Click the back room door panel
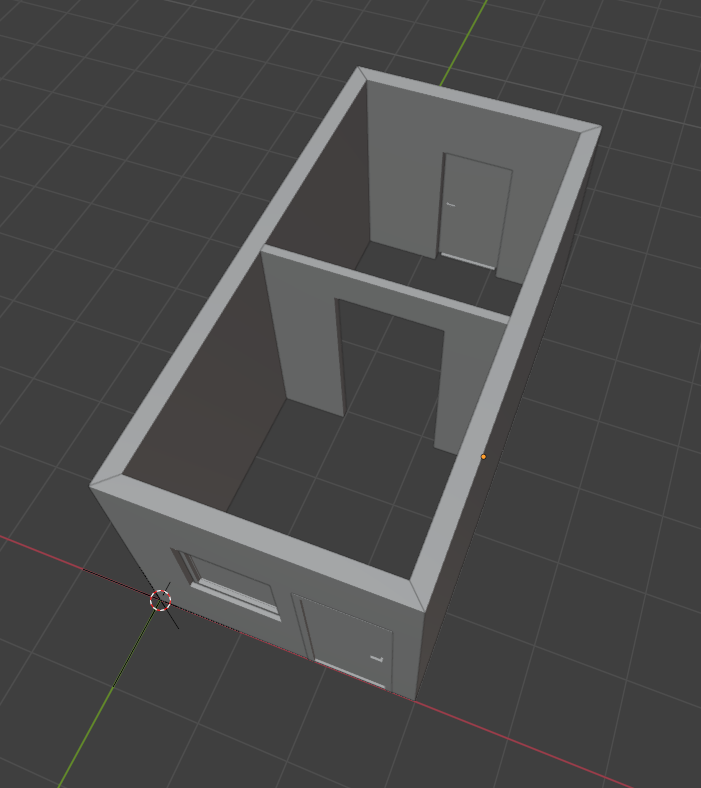 (476, 212)
